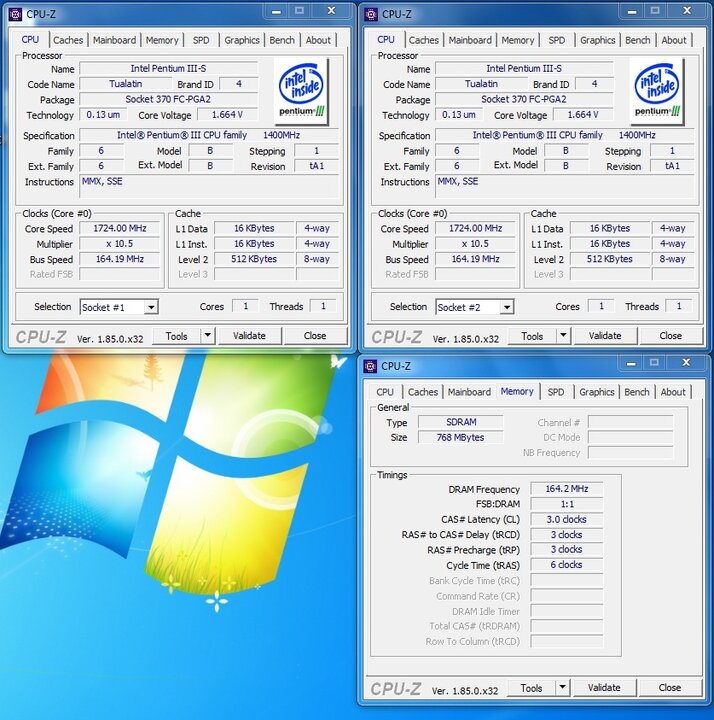The image size is (714, 720).
Task: Click the Specification field in the Socket #2 window
Action: tap(566, 135)
